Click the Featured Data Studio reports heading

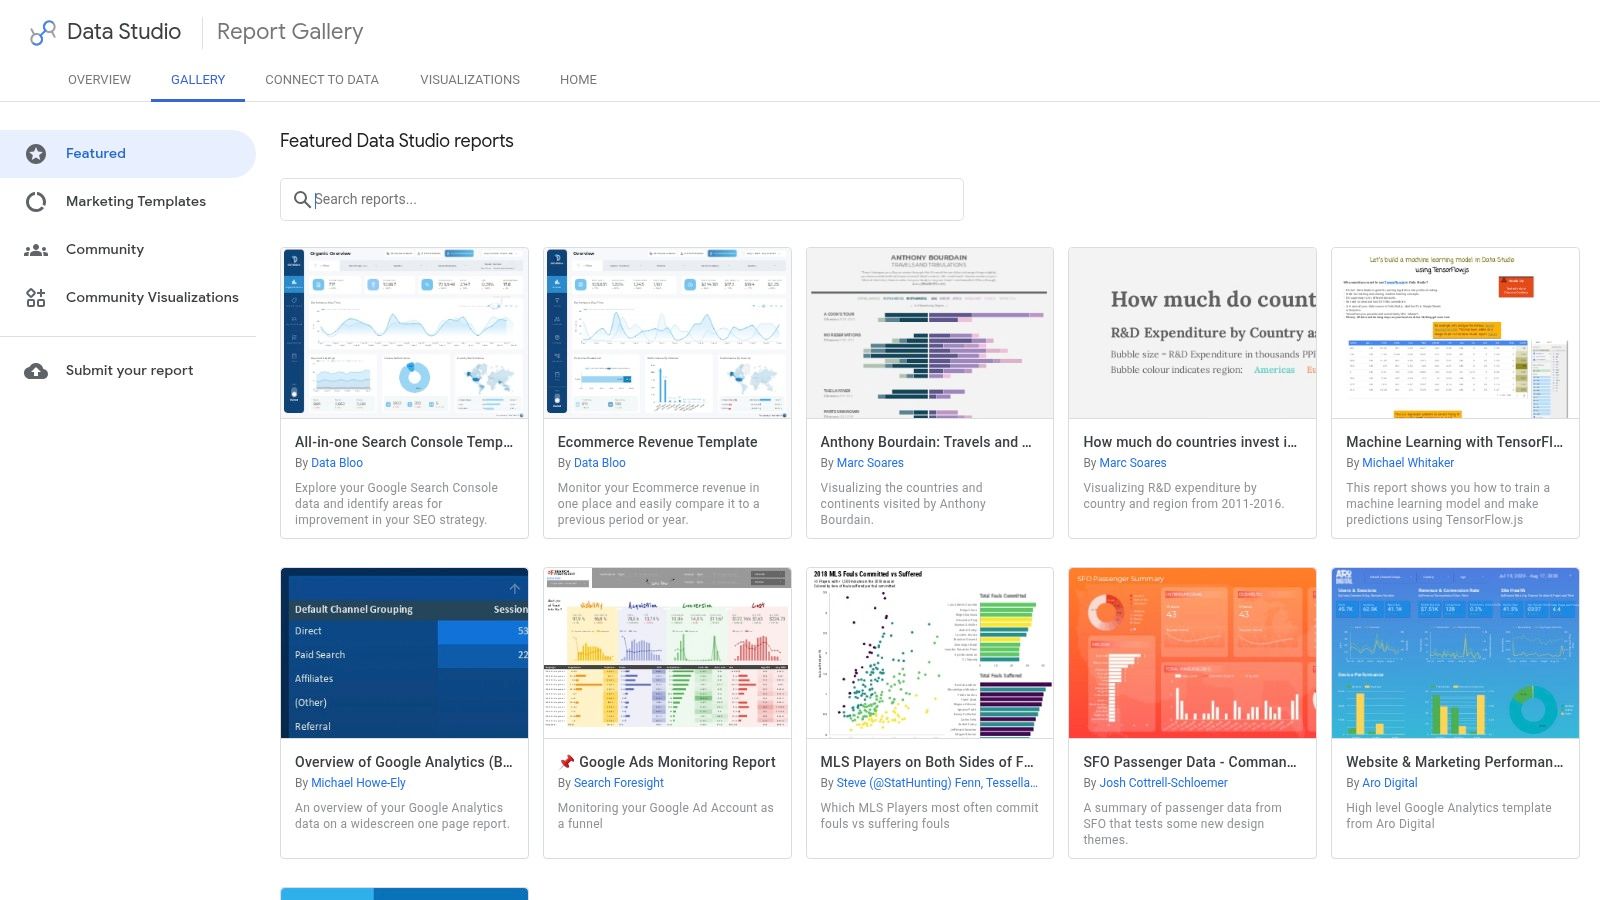tap(396, 141)
